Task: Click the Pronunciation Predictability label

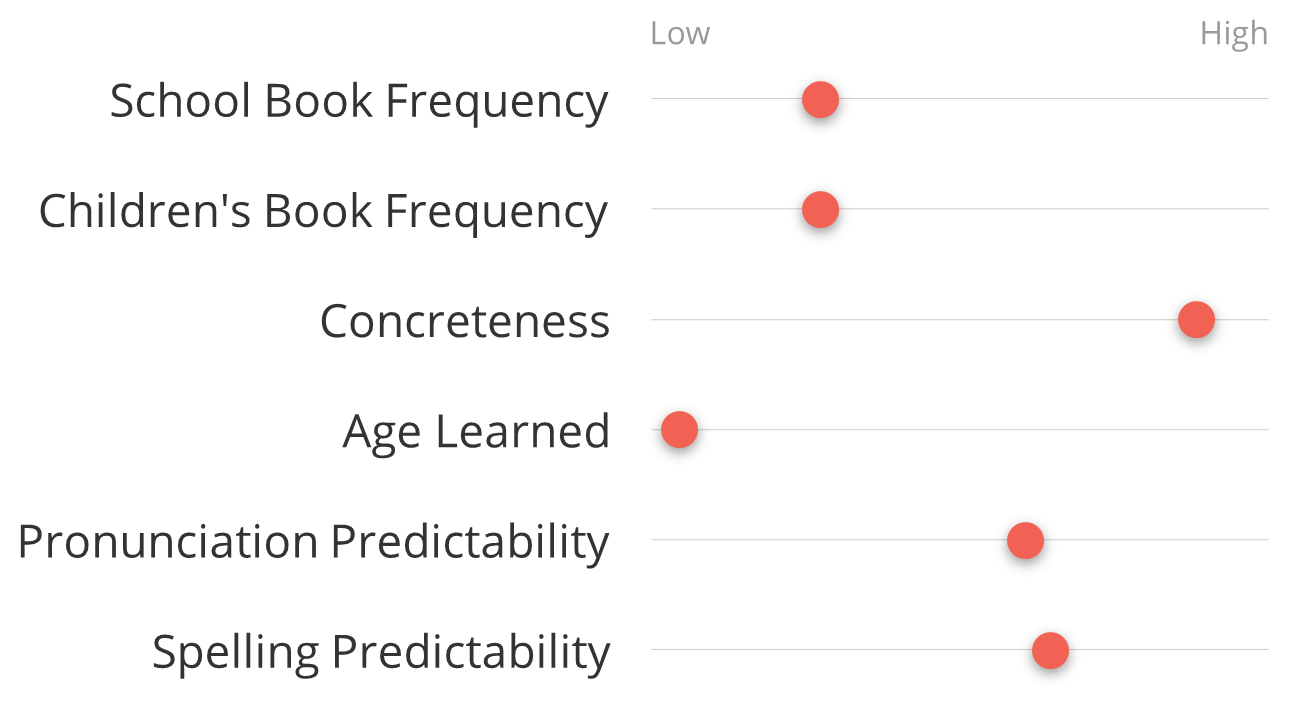Action: point(313,542)
